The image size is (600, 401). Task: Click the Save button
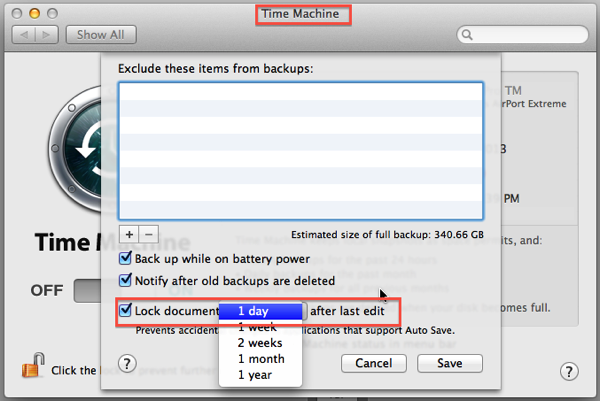450,363
